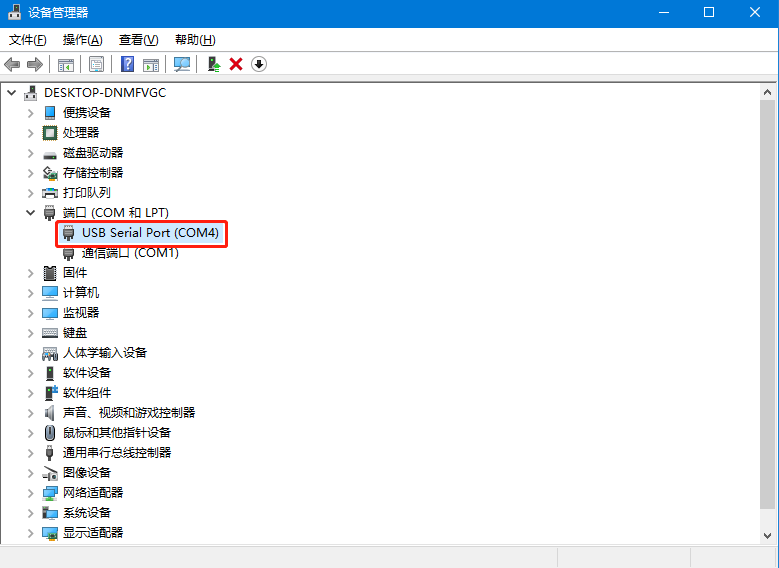Collapse the 端口 (COM 和 LPT) node

point(30,213)
